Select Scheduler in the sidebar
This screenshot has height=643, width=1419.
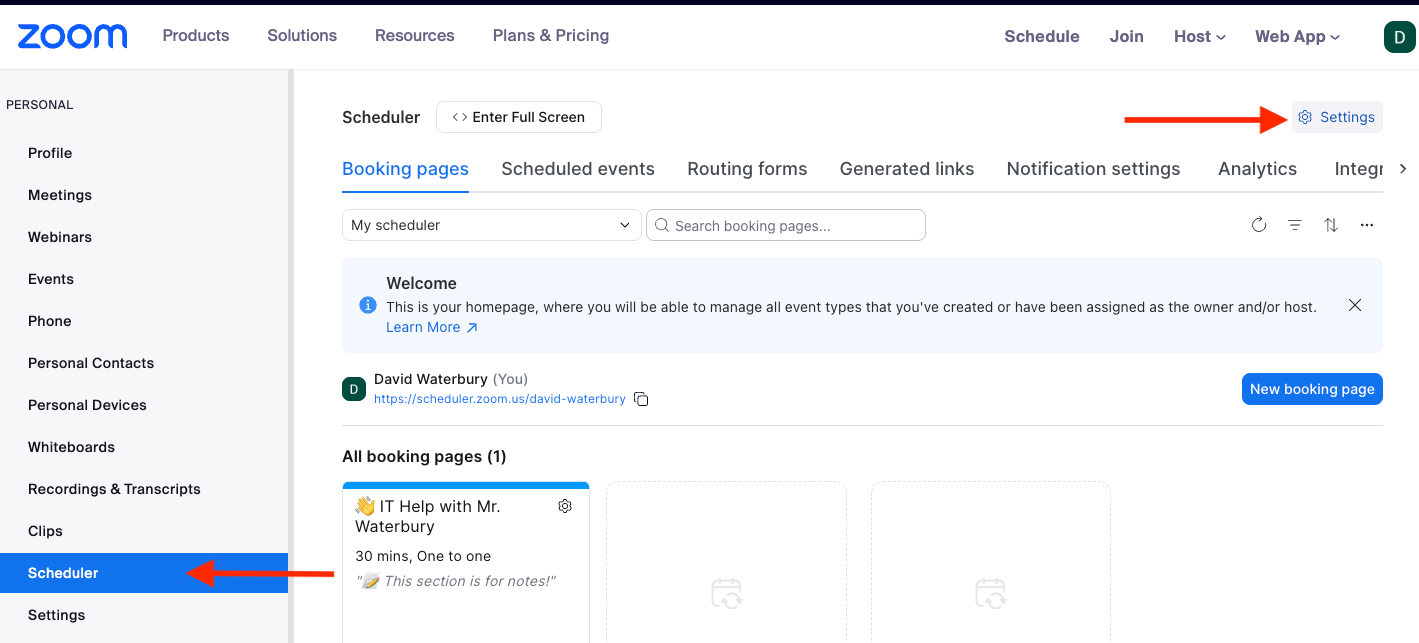(x=144, y=573)
